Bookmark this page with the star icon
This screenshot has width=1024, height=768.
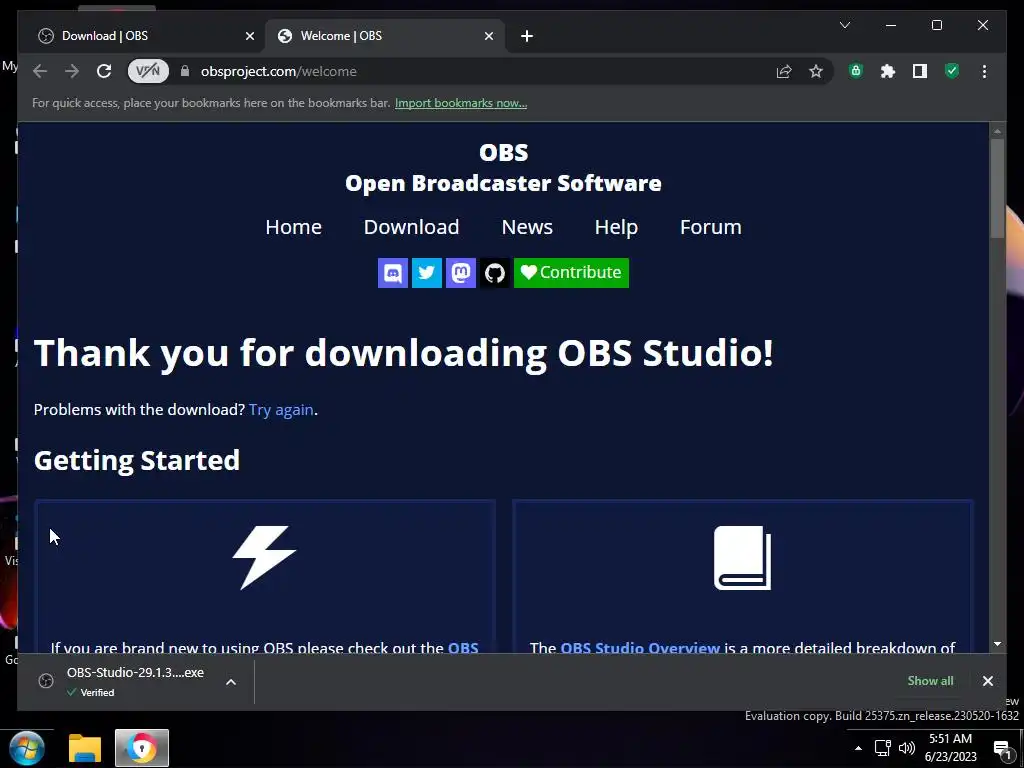tap(816, 71)
